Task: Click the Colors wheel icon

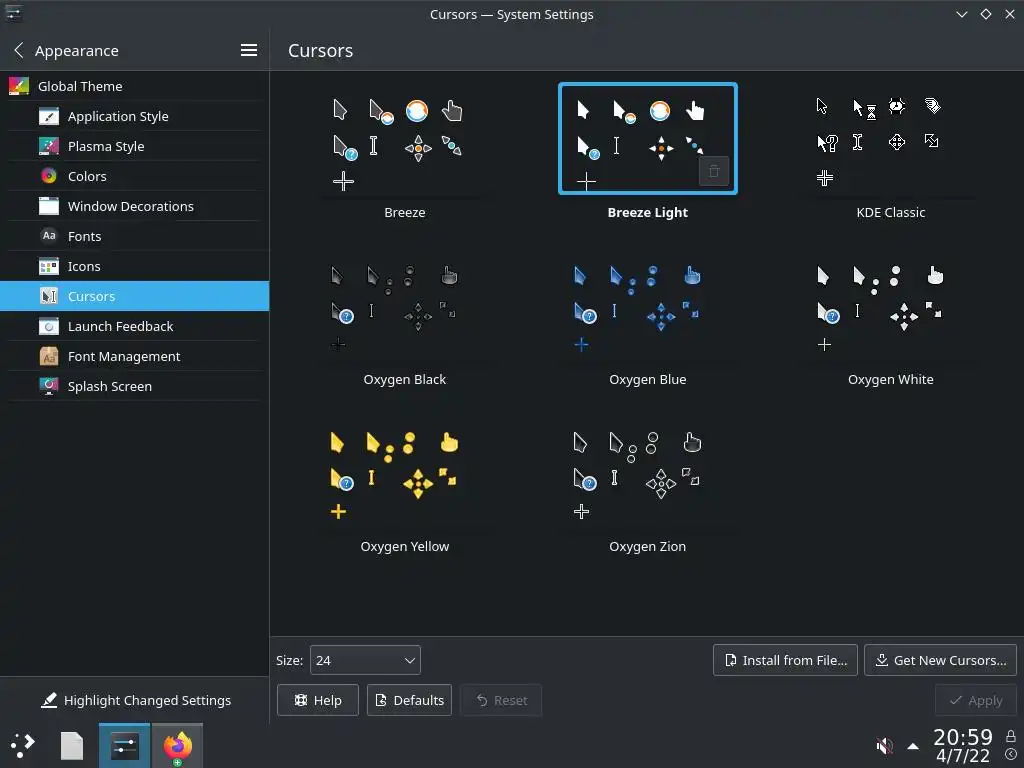Action: 49,176
